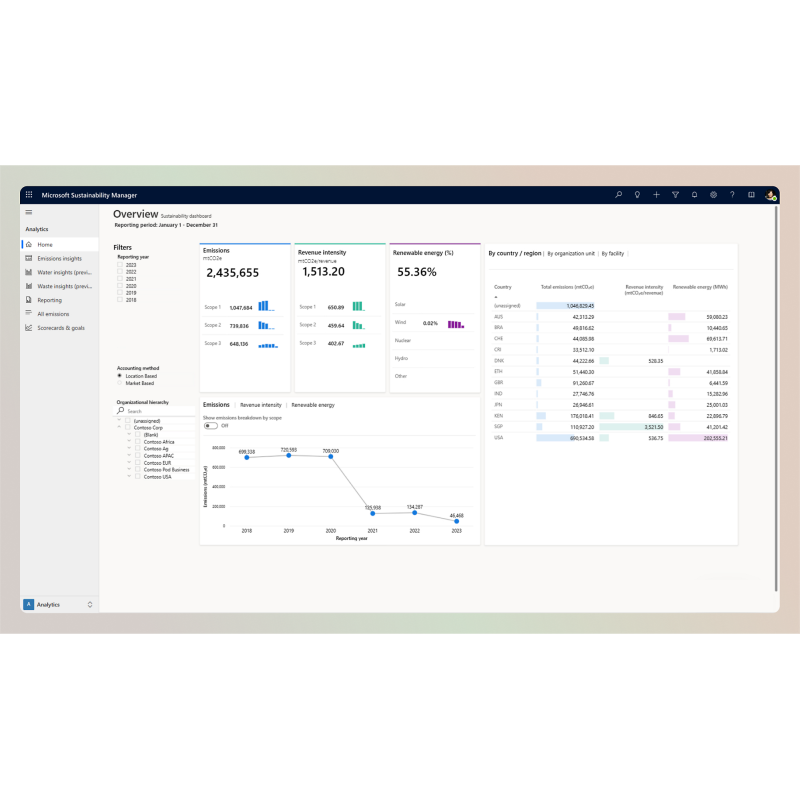This screenshot has width=800, height=800.
Task: Click the search magnifier in the top bar
Action: tap(618, 194)
